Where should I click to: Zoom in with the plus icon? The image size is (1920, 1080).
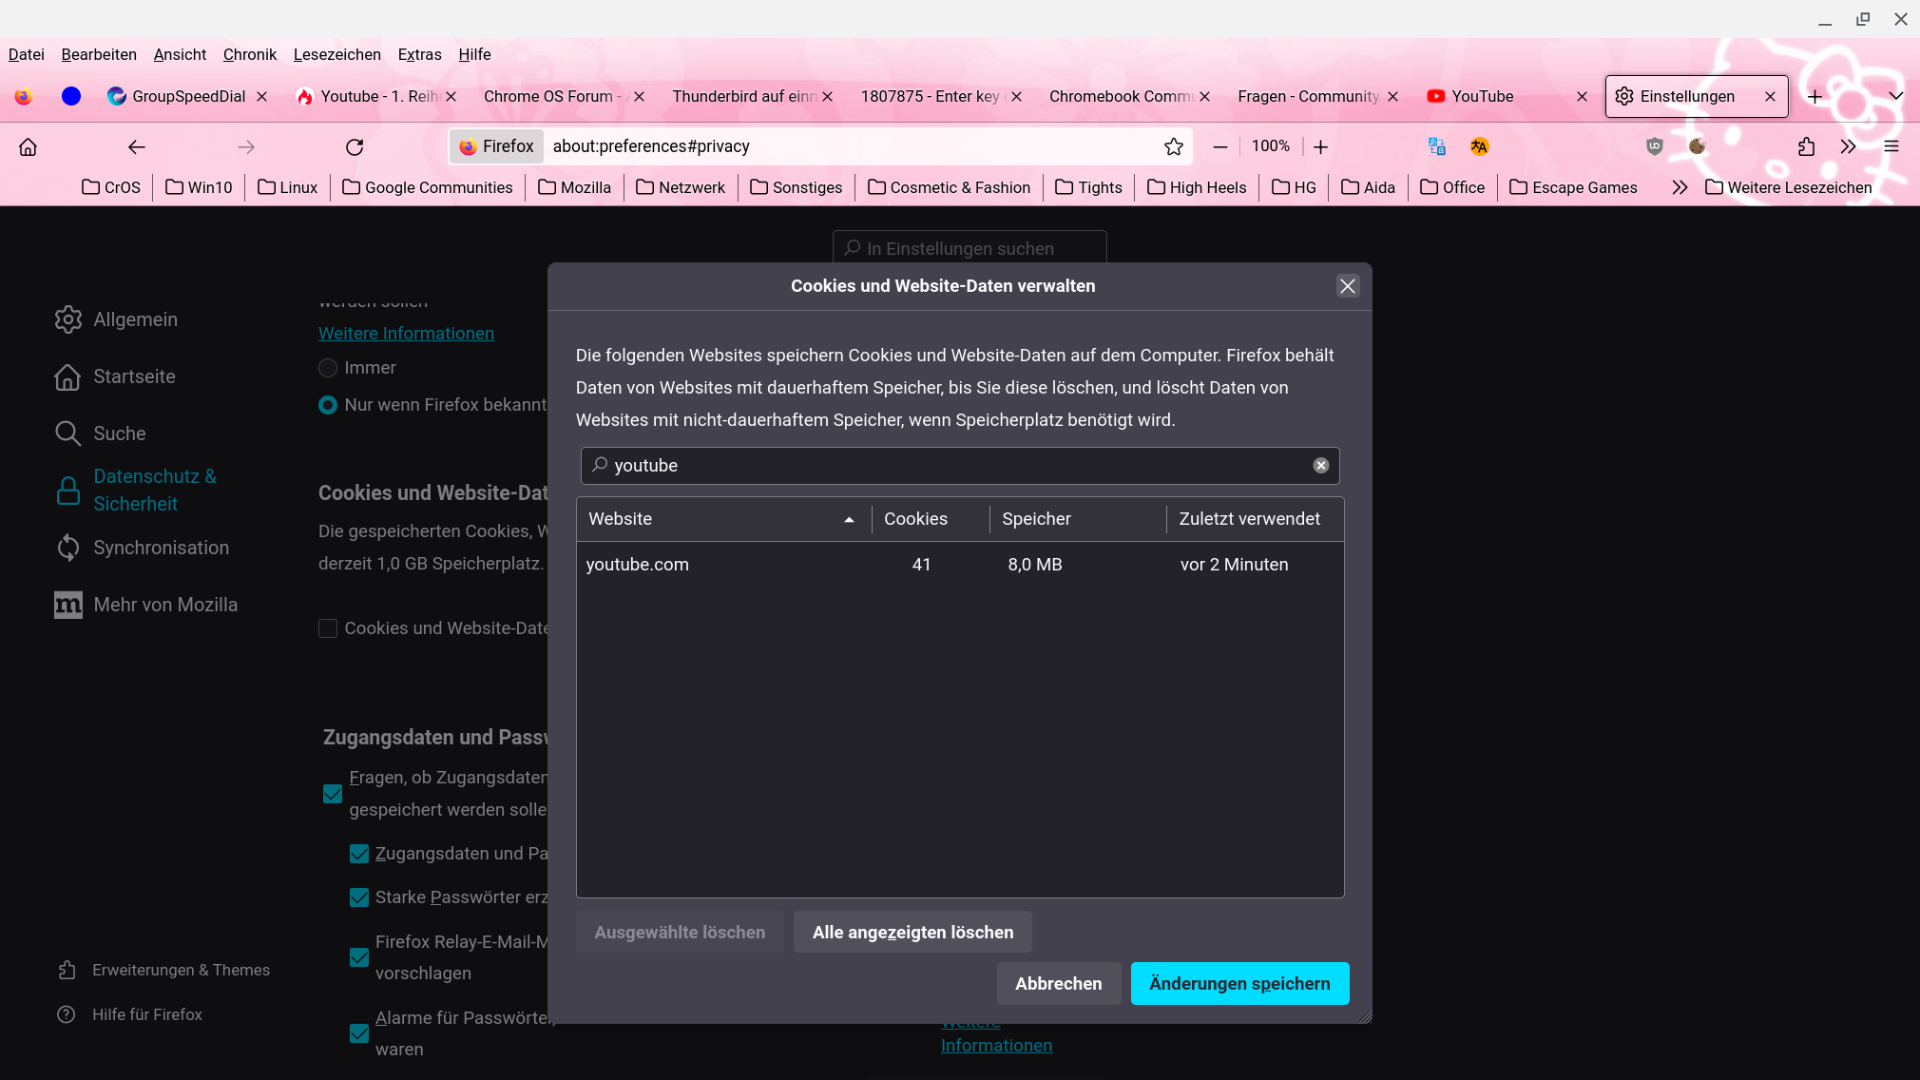click(1320, 147)
